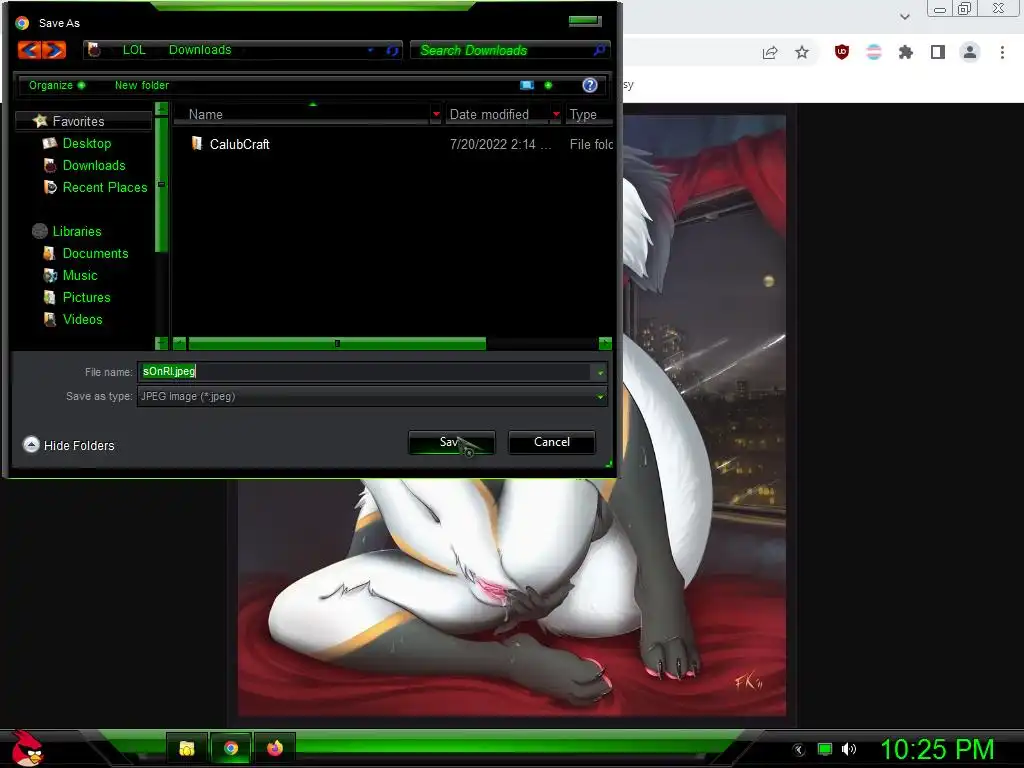This screenshot has height=768, width=1024.
Task: Toggle the Chrome side panel
Action: pos(938,52)
